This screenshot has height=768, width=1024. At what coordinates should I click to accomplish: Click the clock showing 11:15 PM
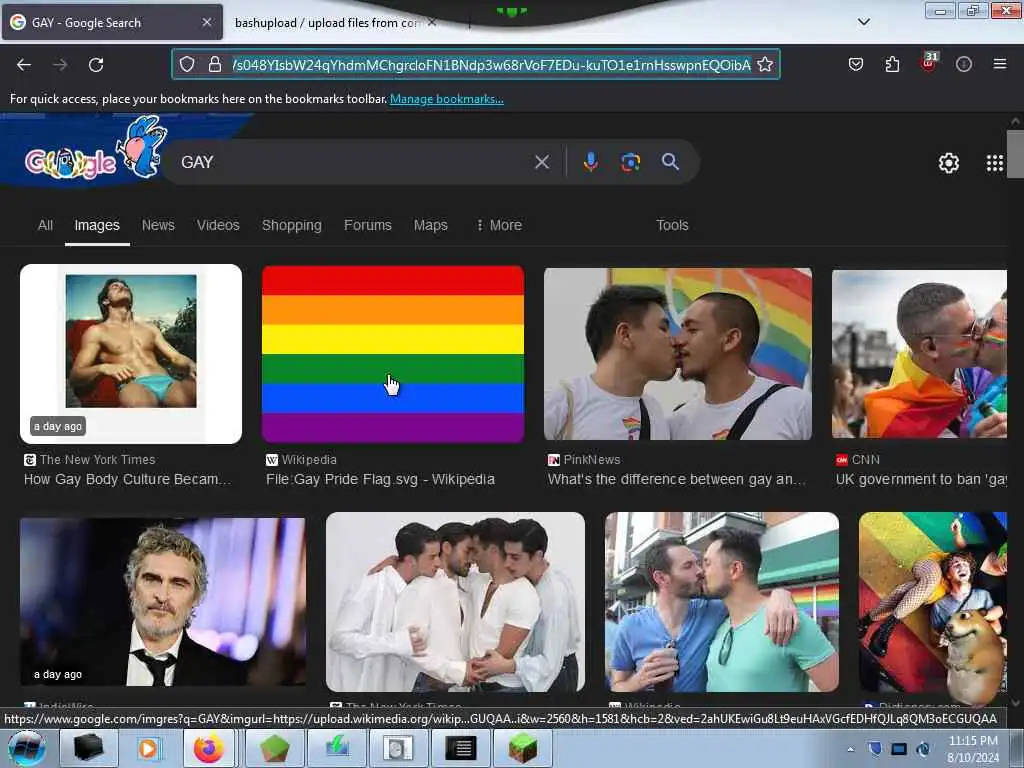(x=972, y=741)
